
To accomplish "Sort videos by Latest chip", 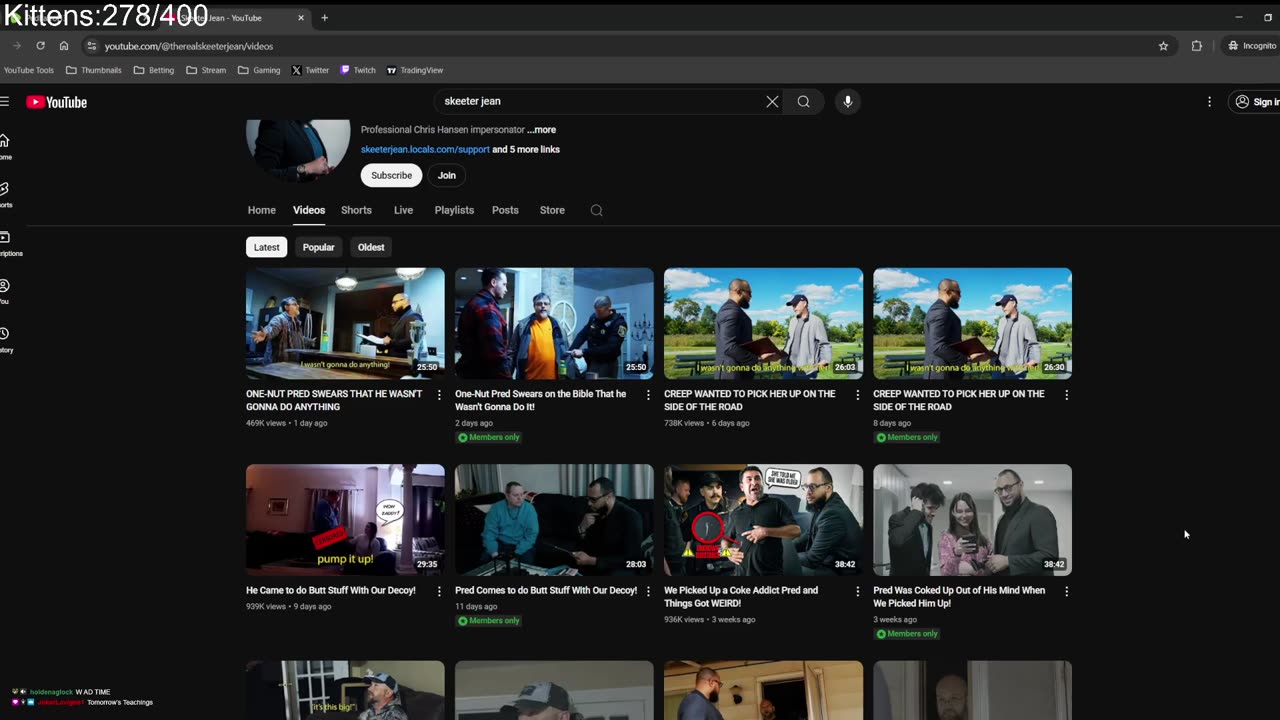I will pyautogui.click(x=267, y=247).
